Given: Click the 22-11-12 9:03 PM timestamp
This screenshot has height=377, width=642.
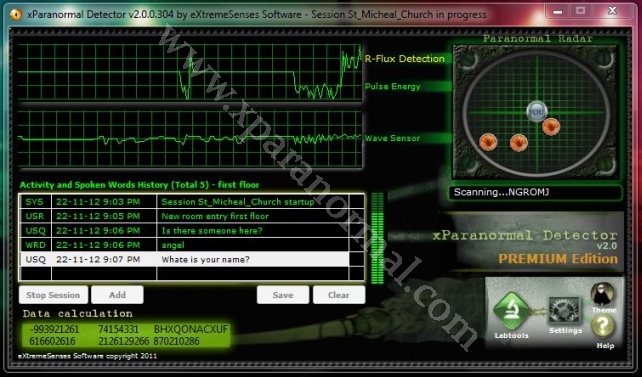Looking at the screenshot, I should click(x=98, y=202).
